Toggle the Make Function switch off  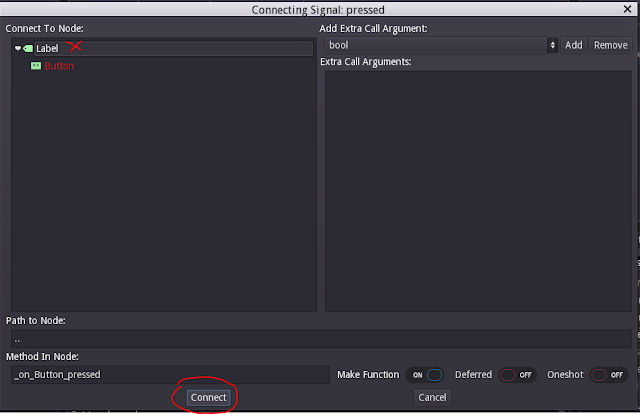point(424,375)
